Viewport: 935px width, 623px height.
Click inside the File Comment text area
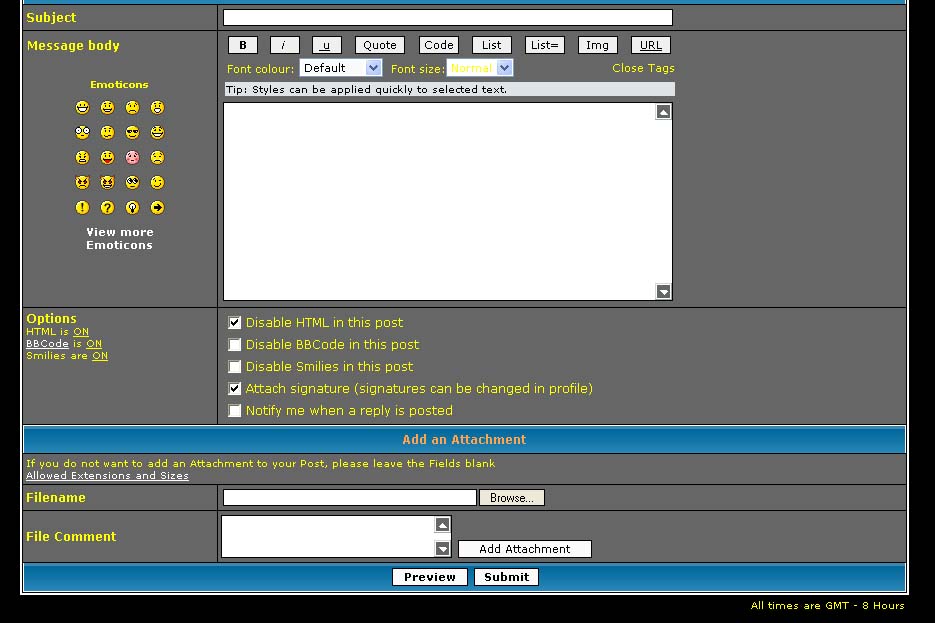pos(328,537)
